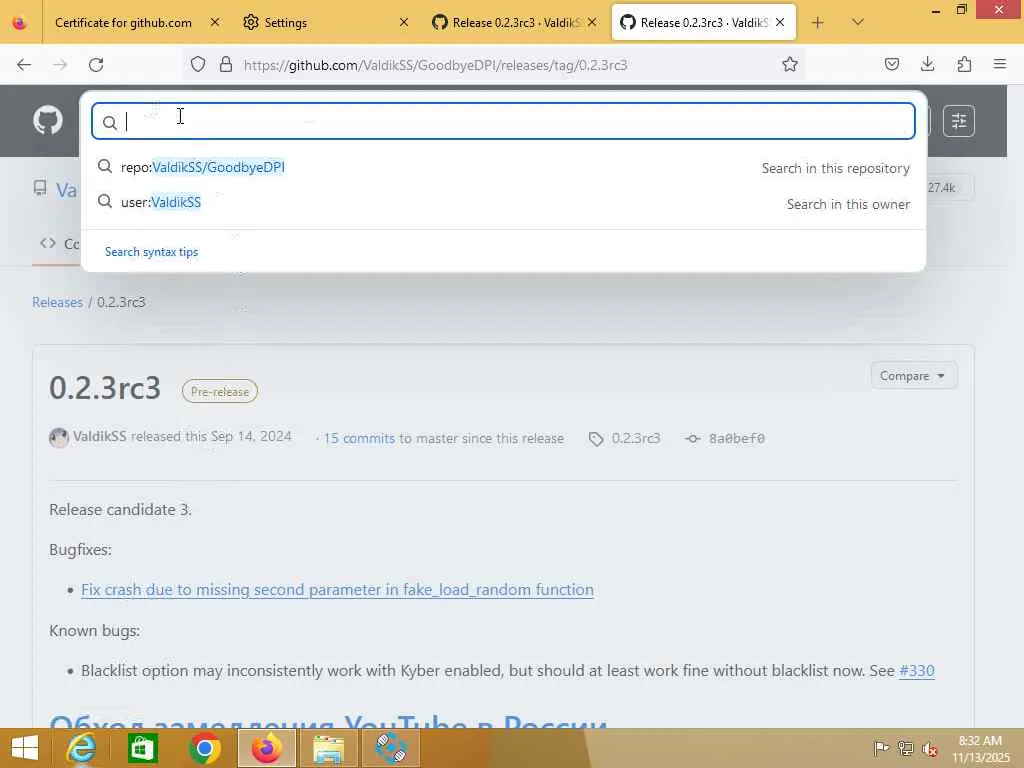The height and width of the screenshot is (768, 1024).
Task: Click the GitHub logo icon
Action: click(48, 120)
